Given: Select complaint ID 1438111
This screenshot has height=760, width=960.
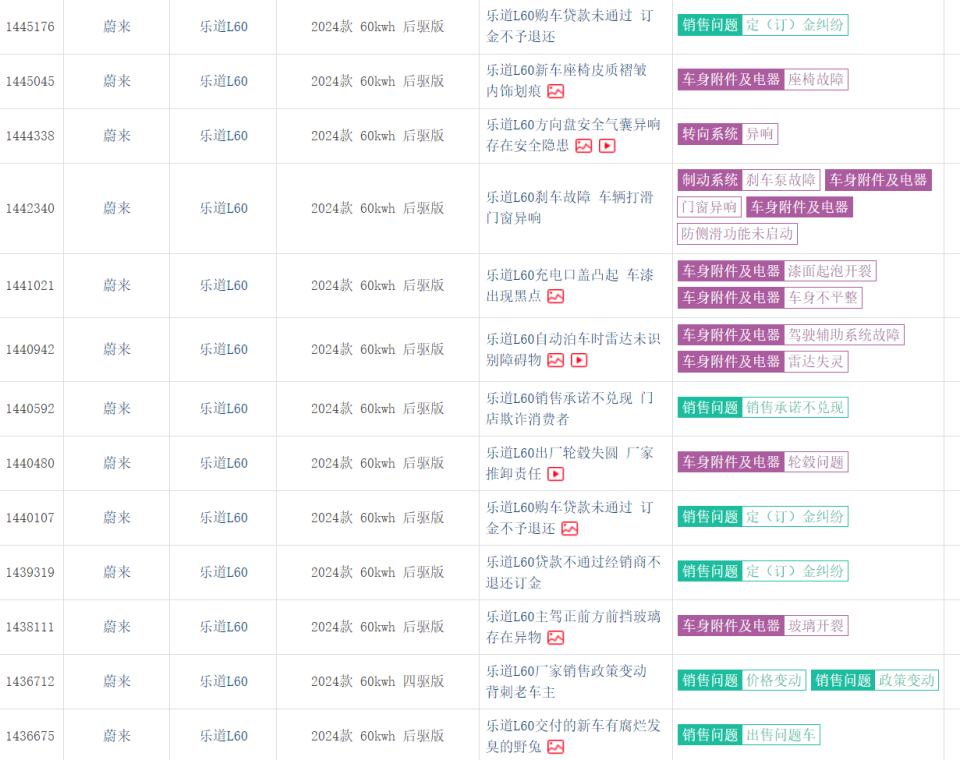Looking at the screenshot, I should tap(30, 626).
